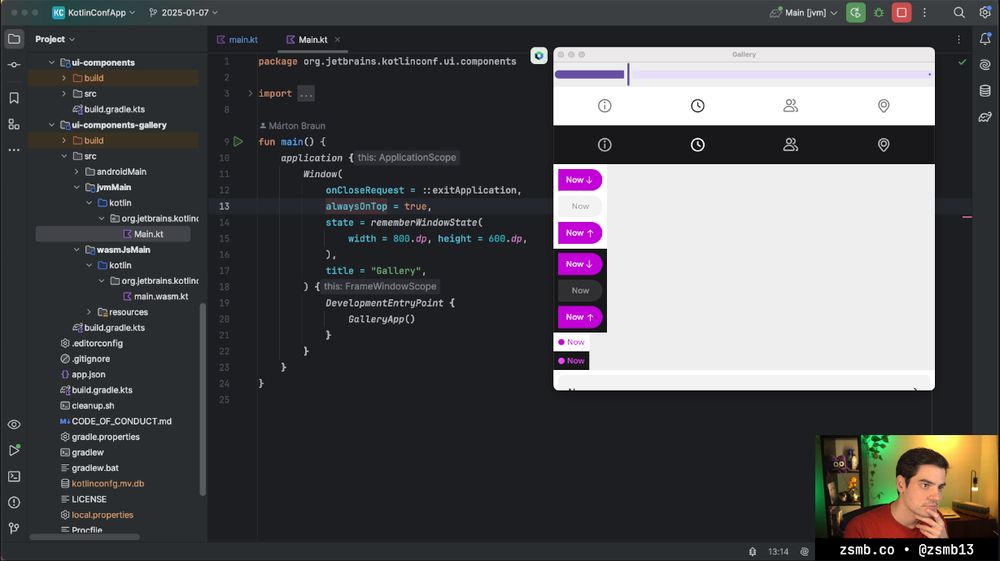Viewport: 1000px width, 561px height.
Task: Toggle the grey Now button on light background
Action: [580, 206]
